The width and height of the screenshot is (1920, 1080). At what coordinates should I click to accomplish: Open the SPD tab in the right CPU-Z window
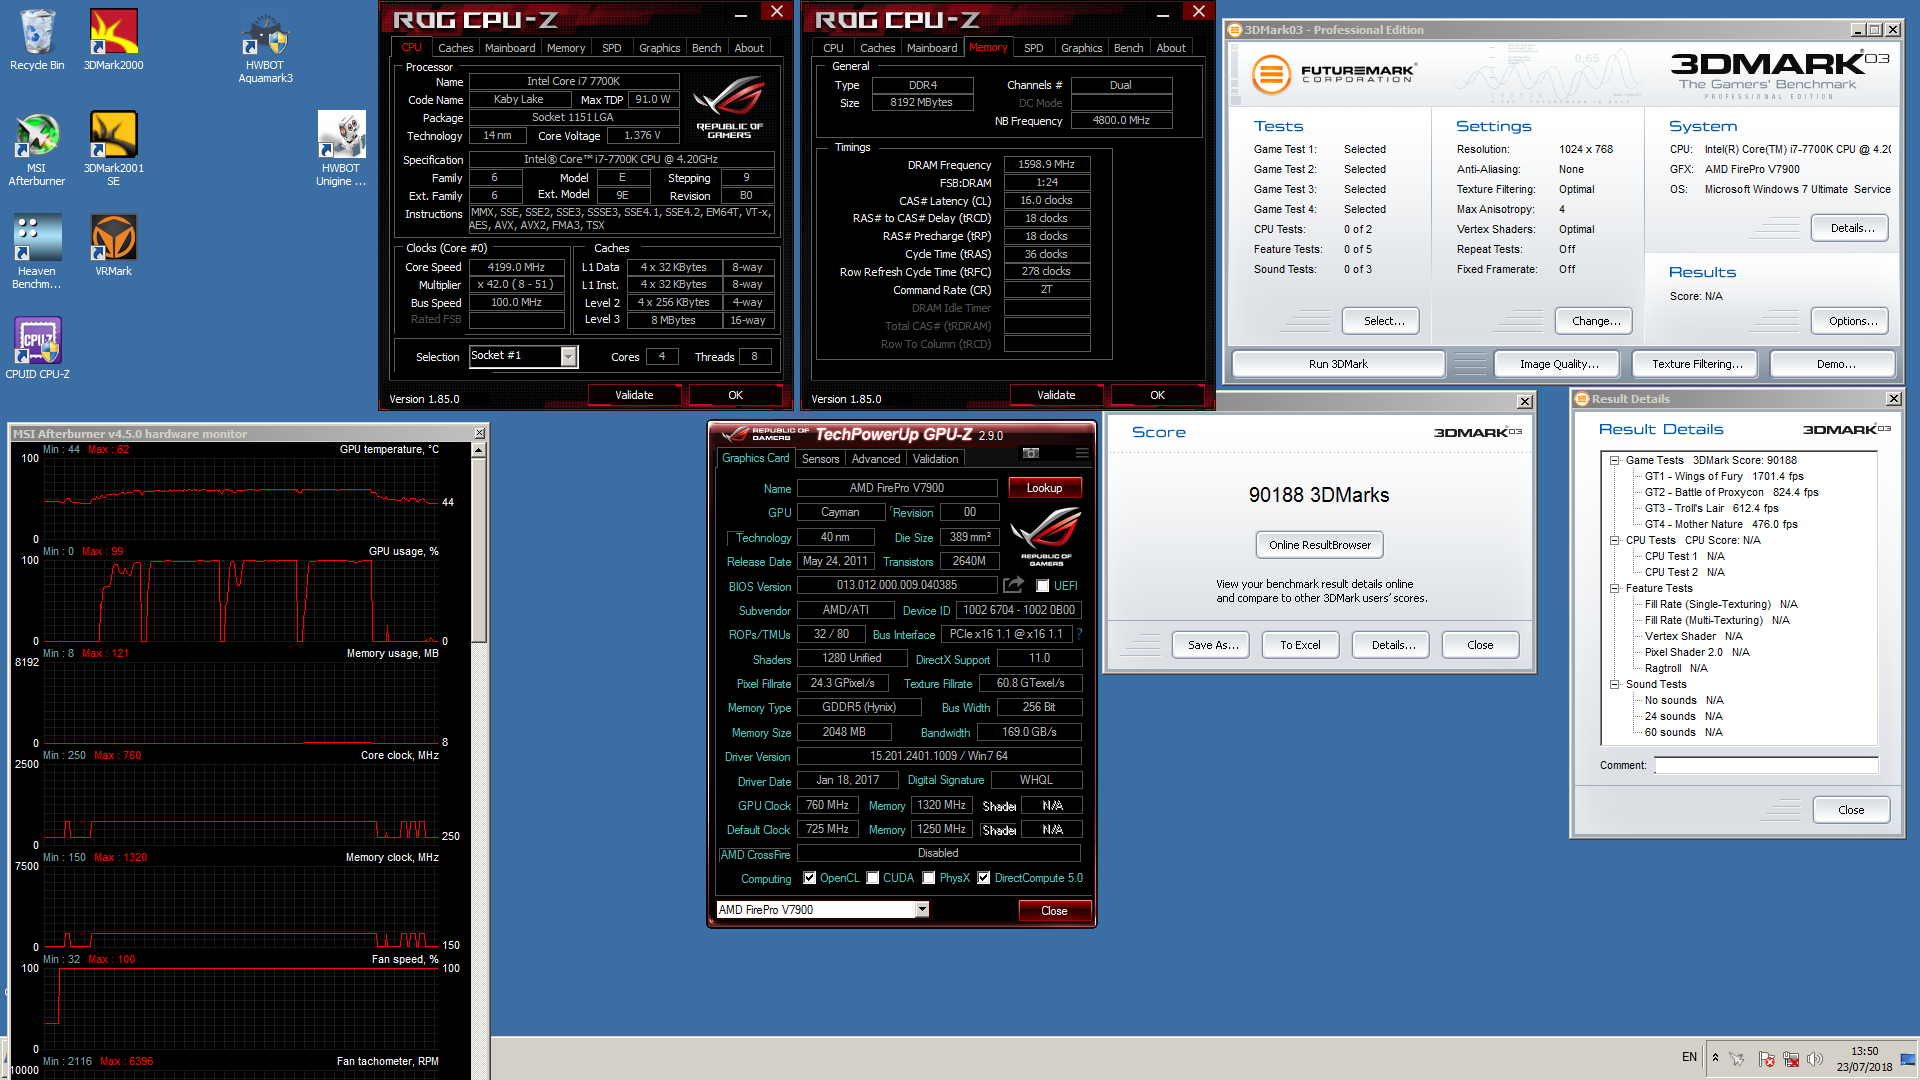point(1034,48)
